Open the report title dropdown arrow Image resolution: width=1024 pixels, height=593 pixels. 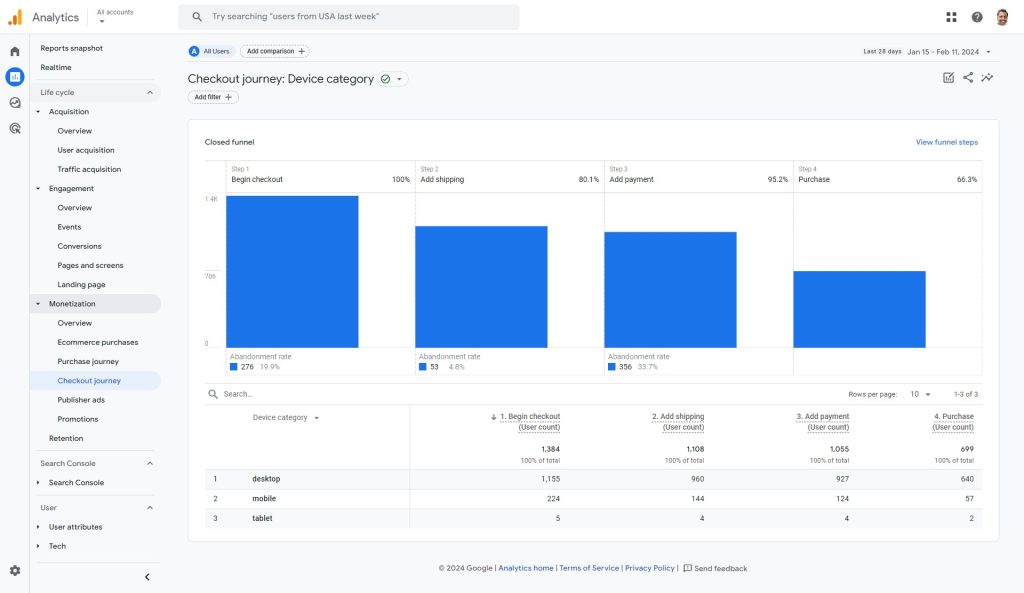coord(399,79)
